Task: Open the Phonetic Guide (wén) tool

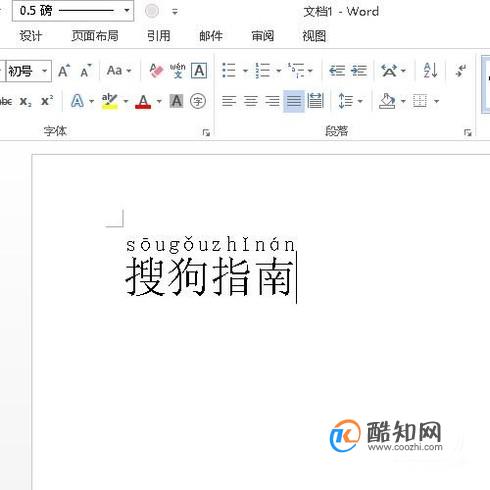Action: click(178, 71)
